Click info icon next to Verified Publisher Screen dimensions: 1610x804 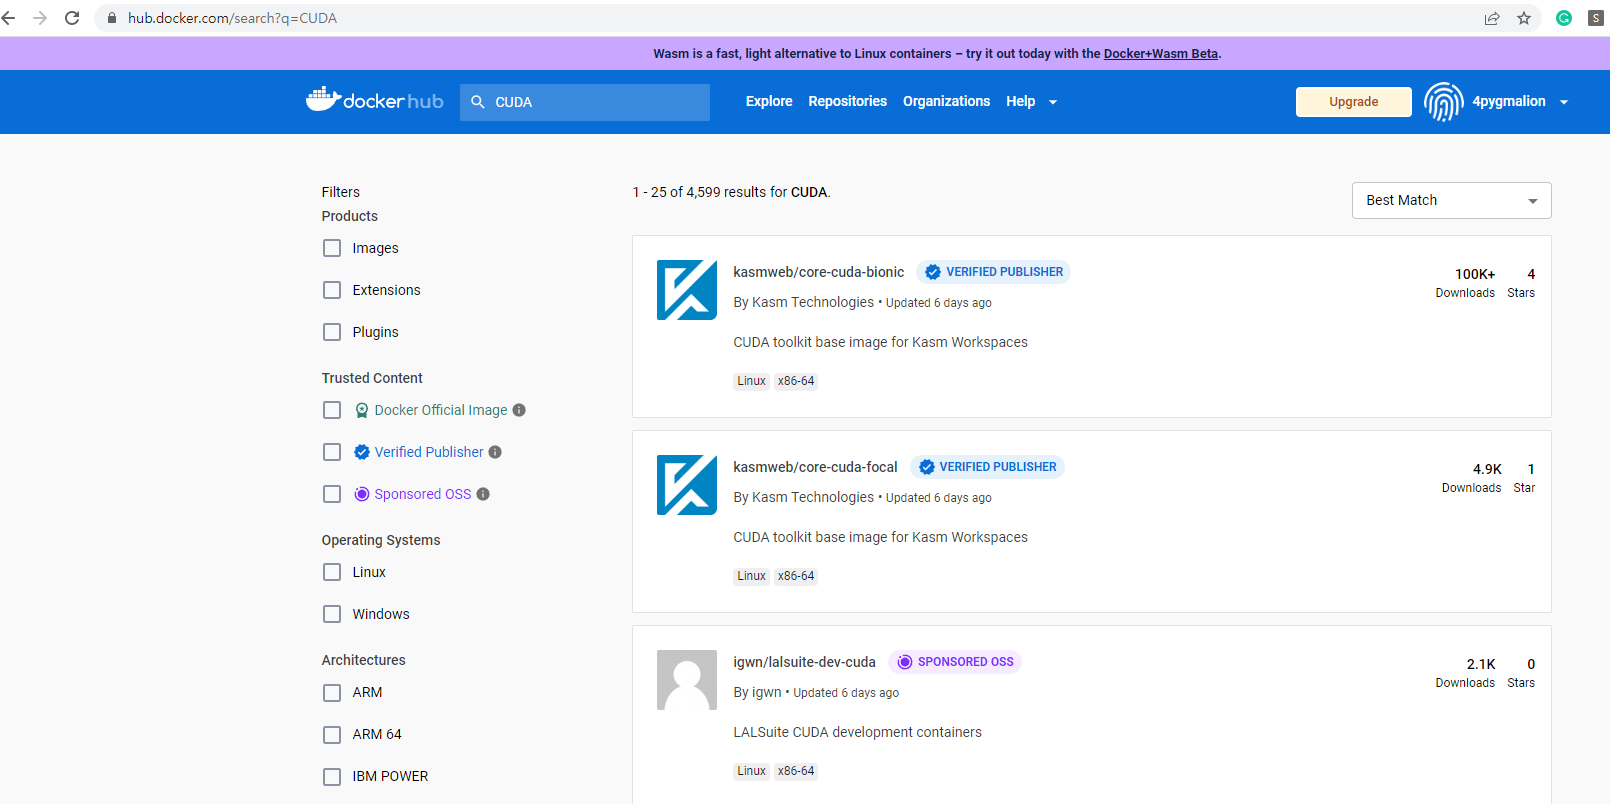[x=495, y=452]
